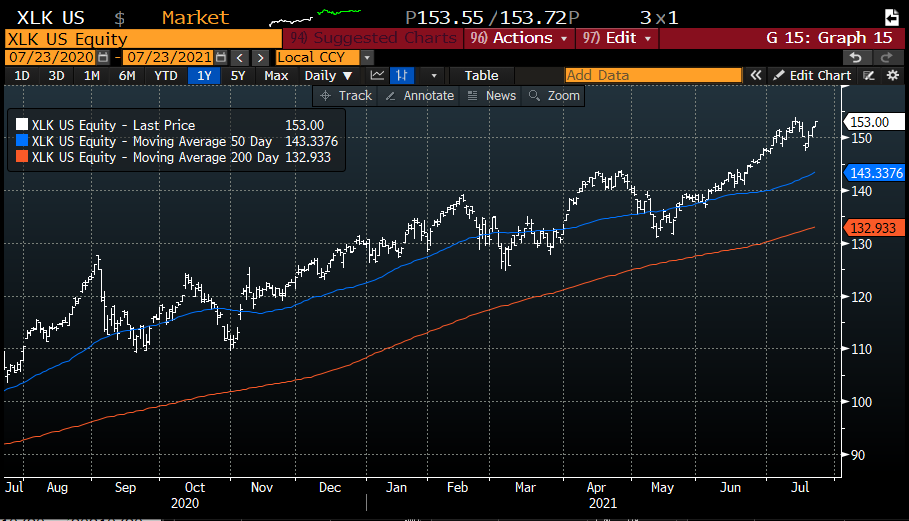Viewport: 909px width, 521px height.
Task: Click the white Last Price legend swatch
Action: [22, 125]
